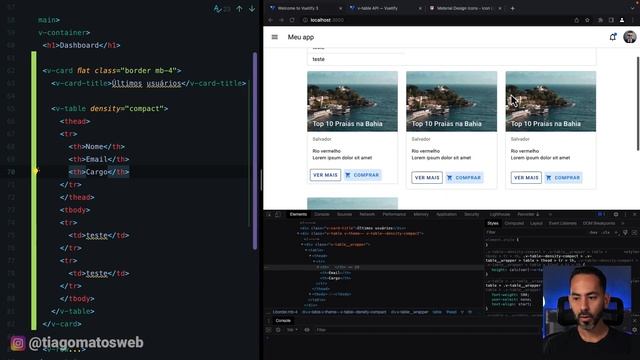Click the browser forward arrow
The width and height of the screenshot is (640, 360).
[x=281, y=20]
